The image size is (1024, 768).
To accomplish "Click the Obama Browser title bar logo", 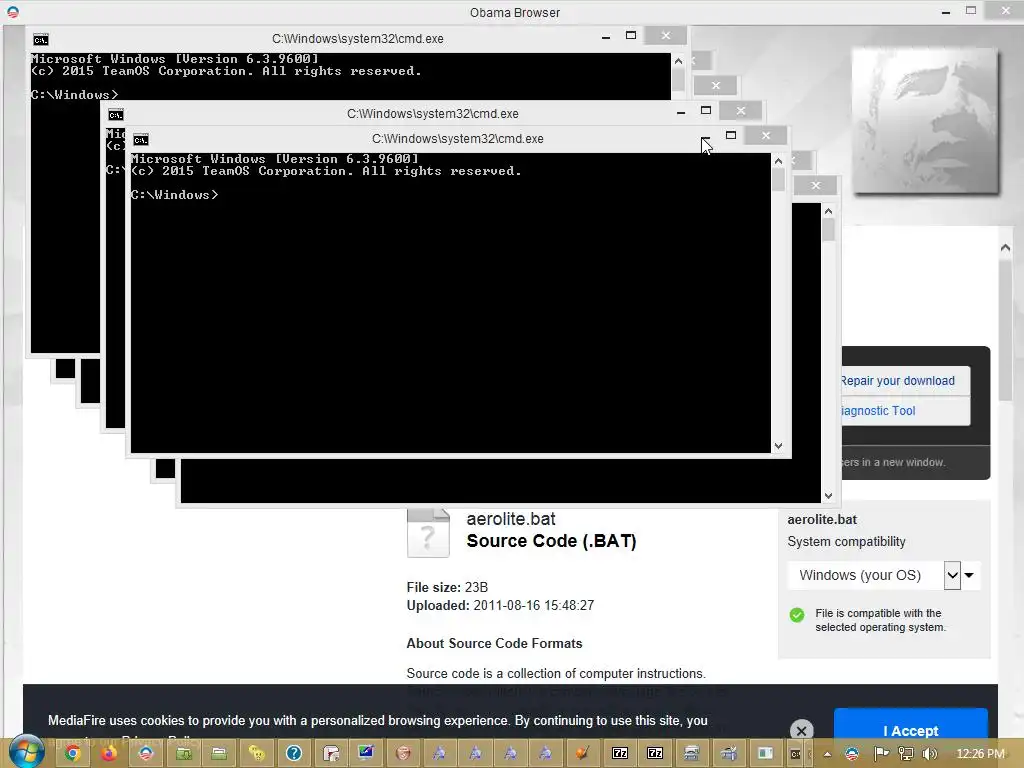I will [12, 12].
